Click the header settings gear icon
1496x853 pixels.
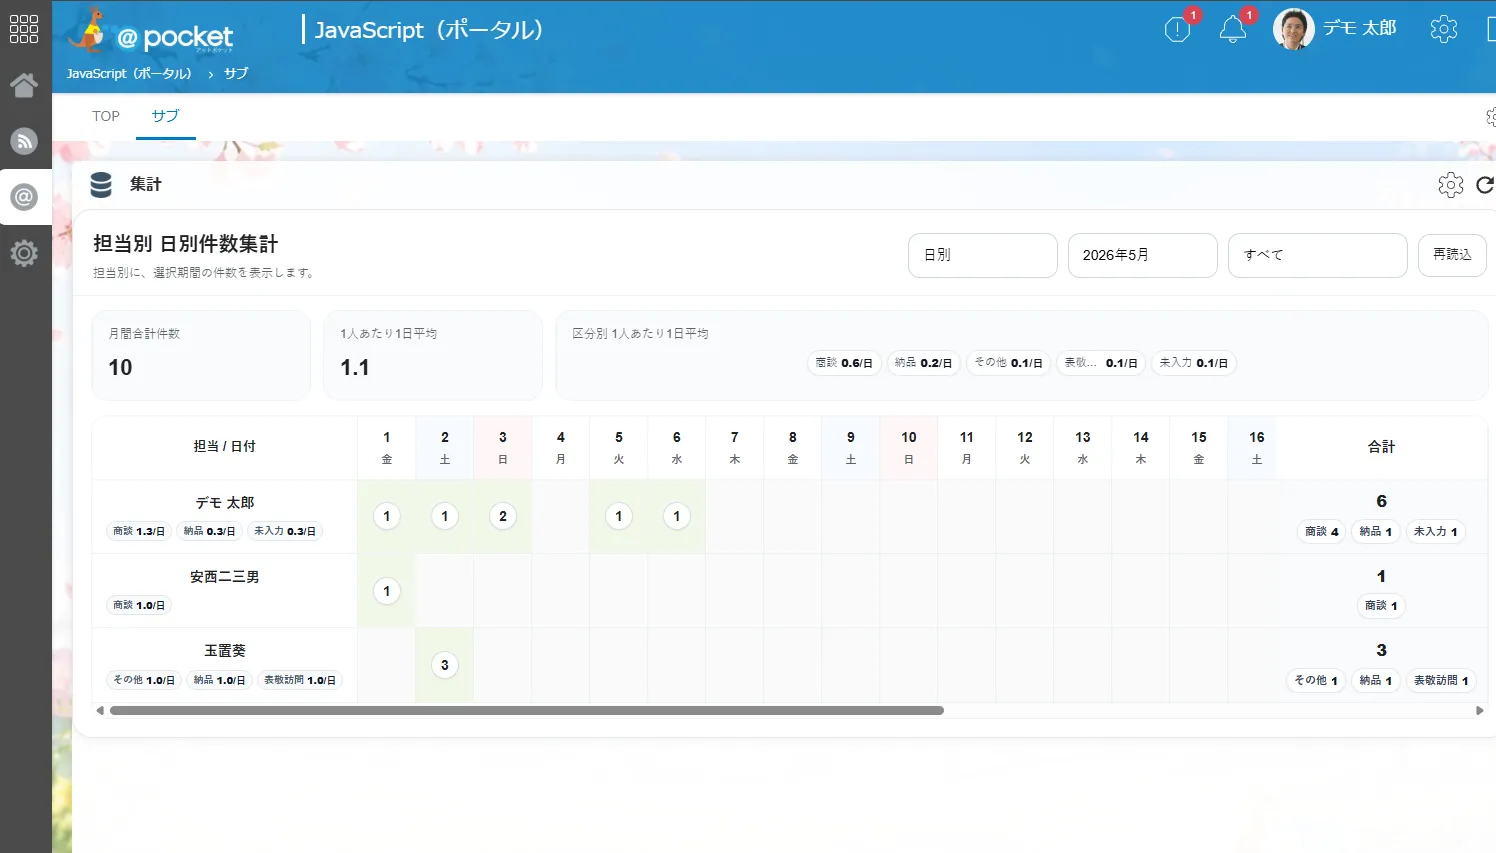[1443, 29]
